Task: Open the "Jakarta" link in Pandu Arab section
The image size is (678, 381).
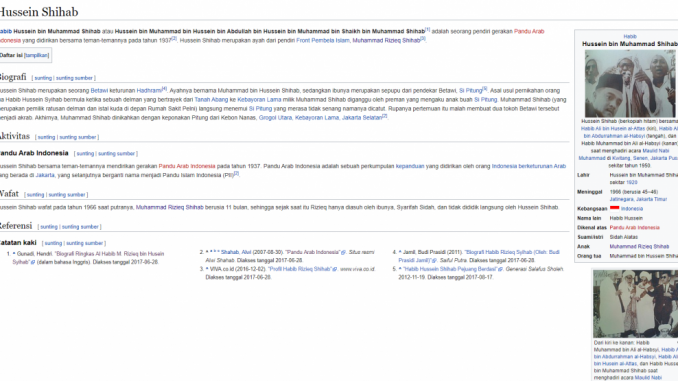Action: coord(45,175)
